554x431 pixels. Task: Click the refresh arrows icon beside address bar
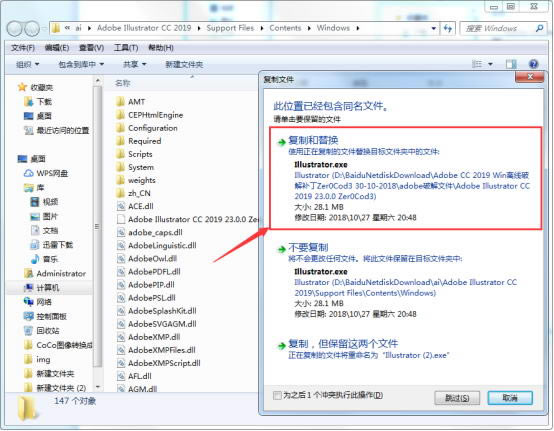[x=448, y=28]
